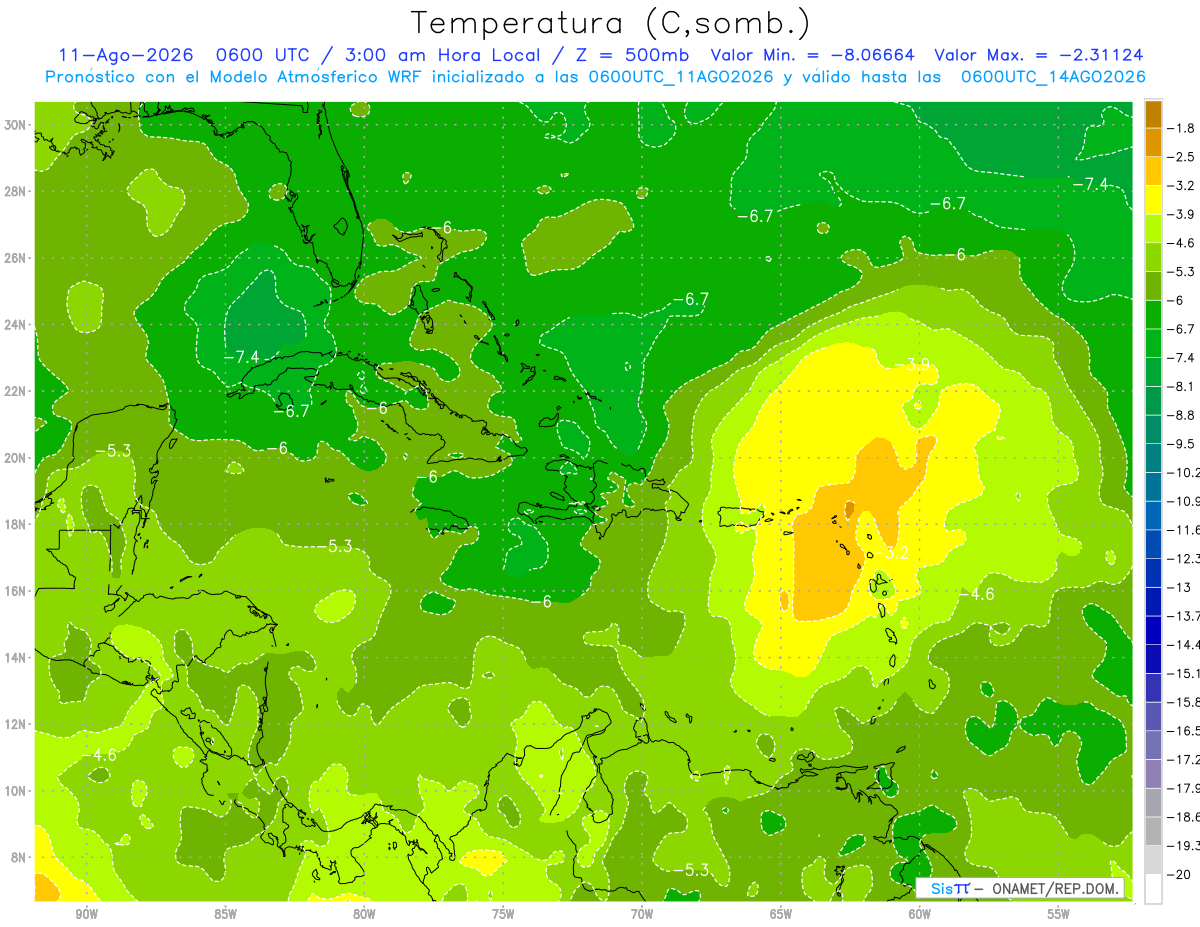Screen dimensions: 1200x927
Task: Click the '60W' longitude axis label
Action: 920,914
